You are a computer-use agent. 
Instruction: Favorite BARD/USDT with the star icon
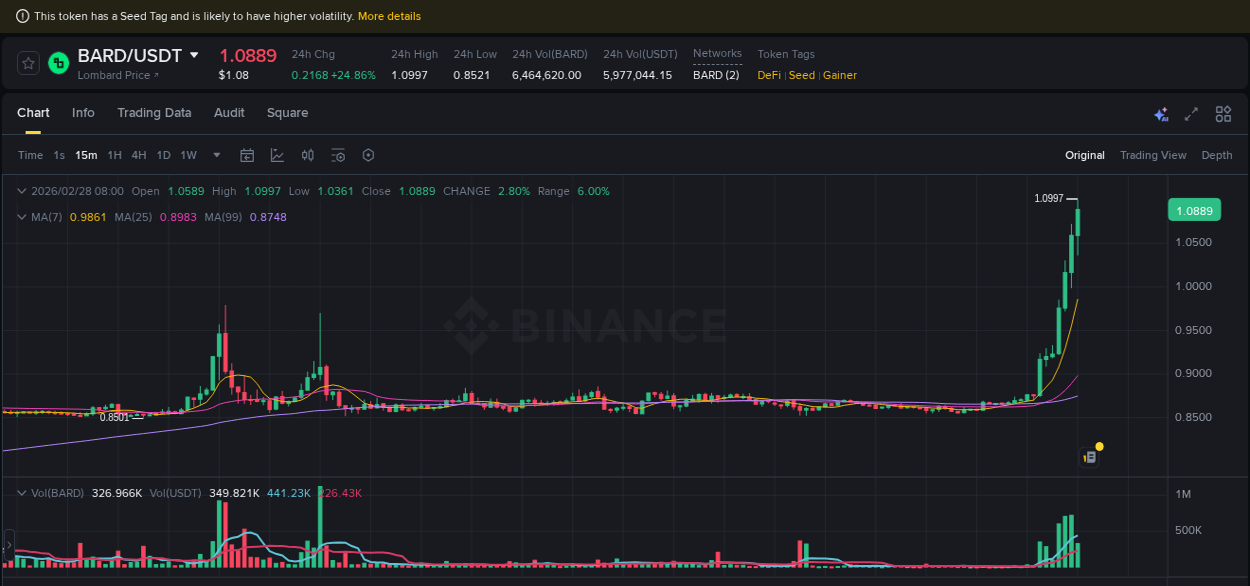tap(27, 62)
